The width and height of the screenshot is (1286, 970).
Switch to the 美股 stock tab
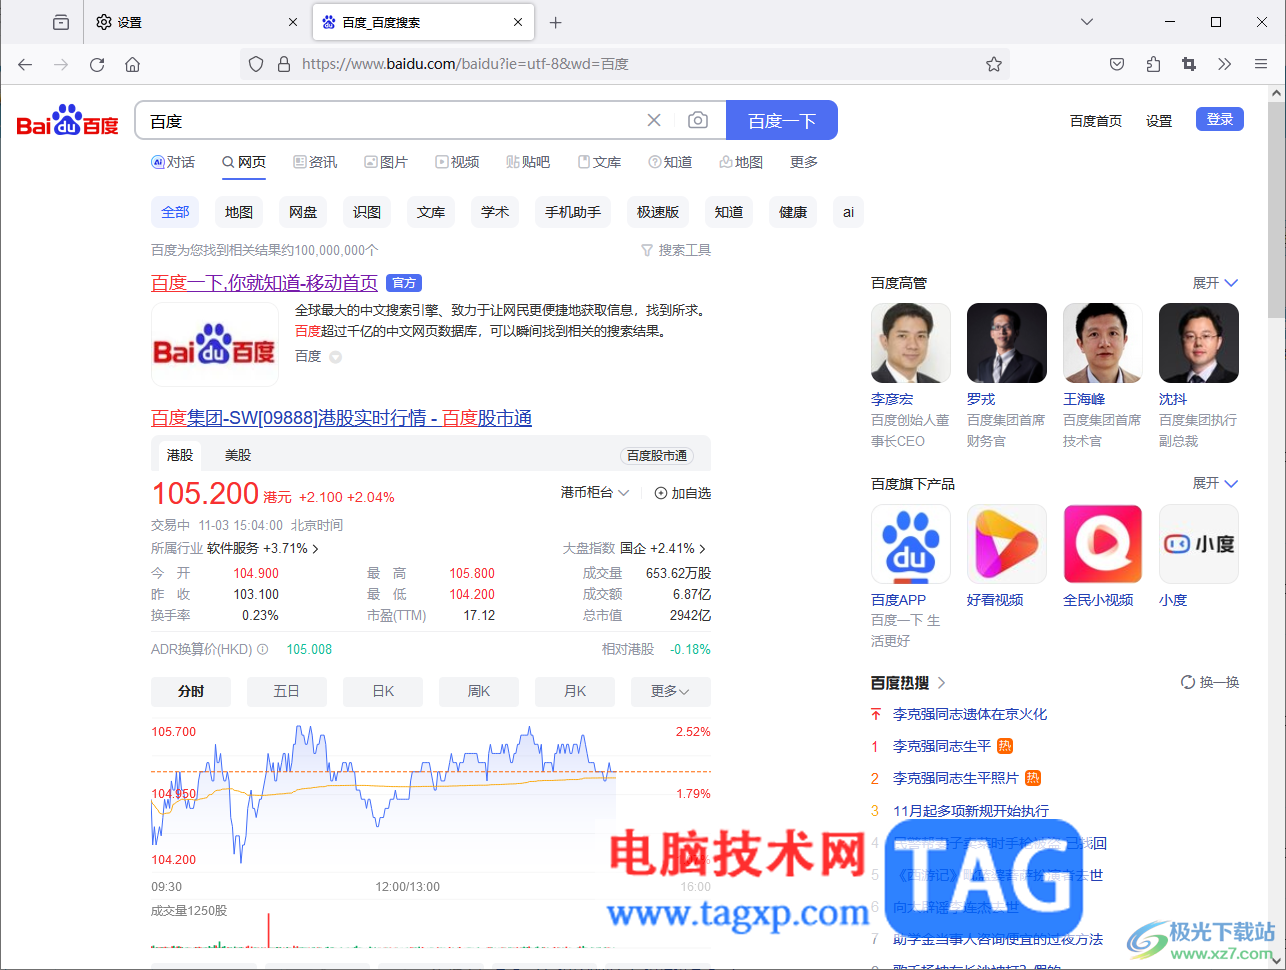tap(238, 455)
